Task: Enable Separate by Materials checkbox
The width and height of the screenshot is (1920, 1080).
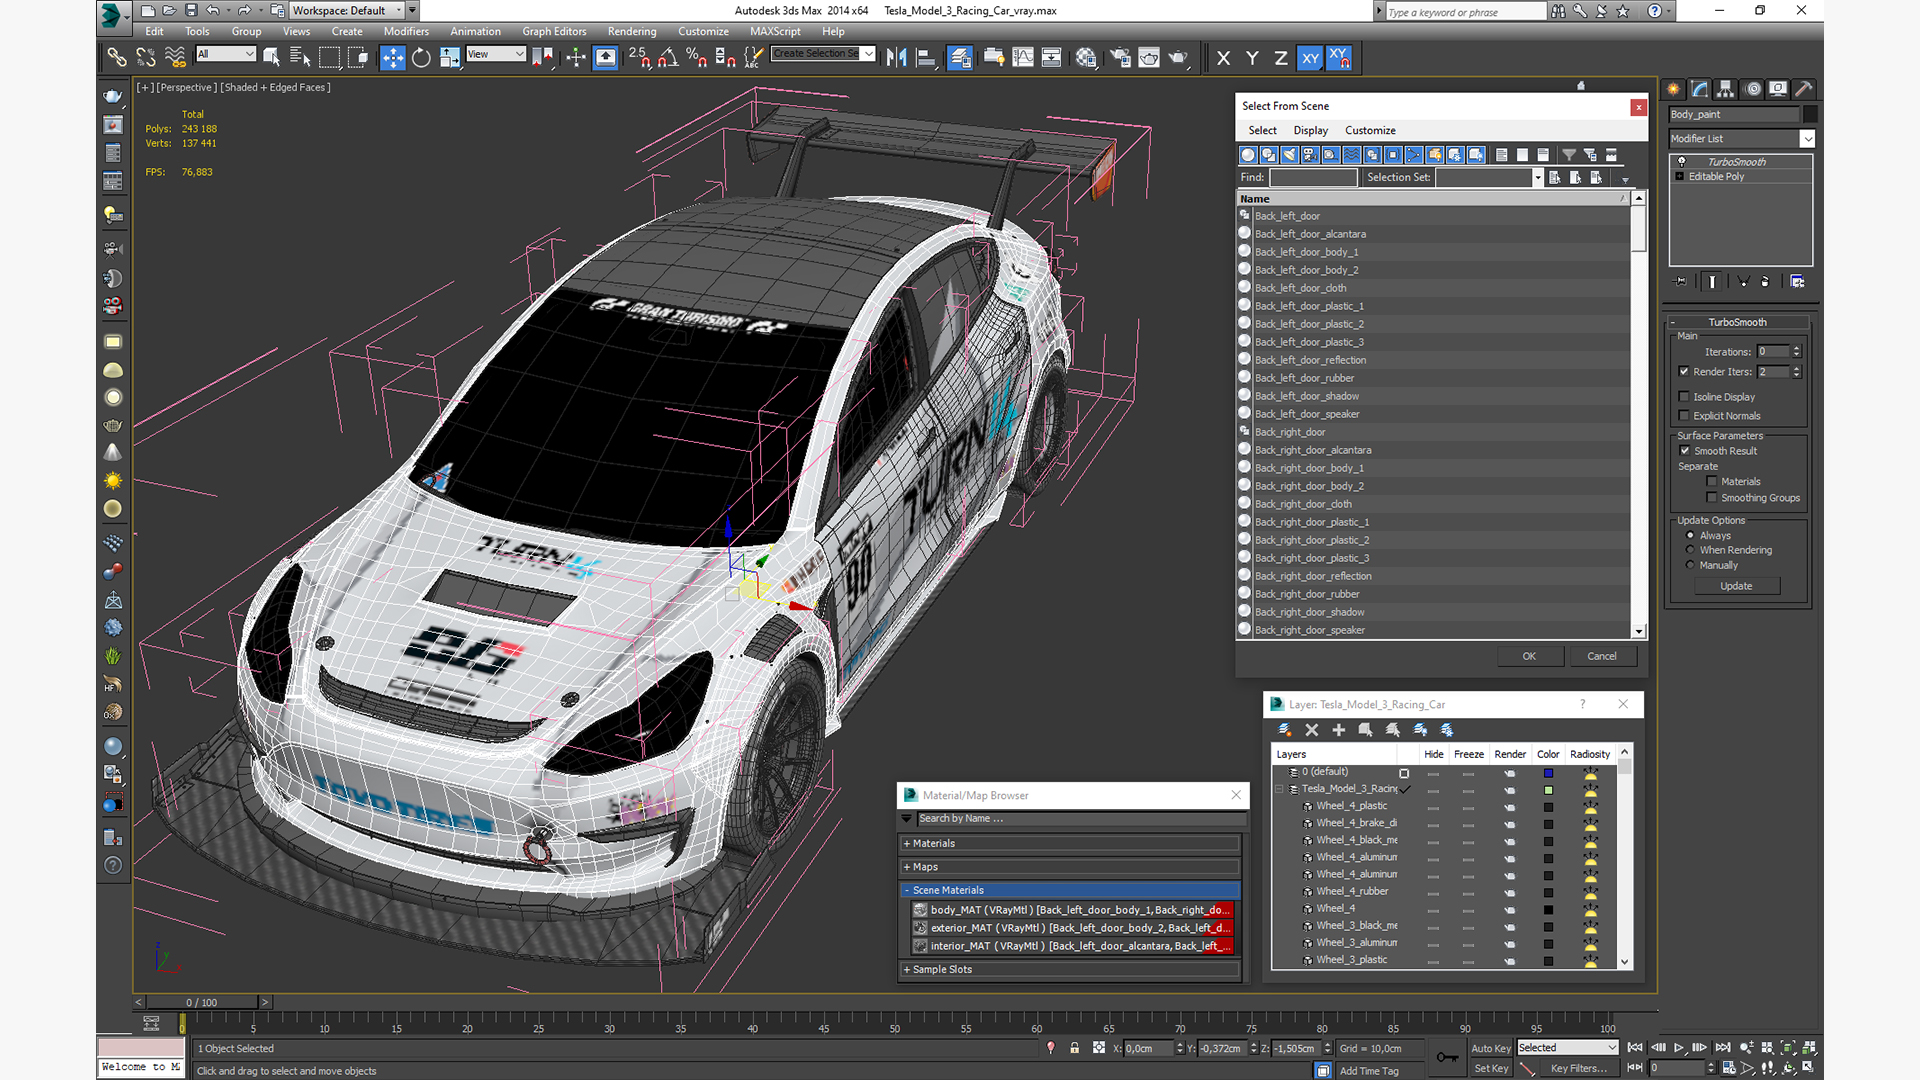Action: 1712,482
